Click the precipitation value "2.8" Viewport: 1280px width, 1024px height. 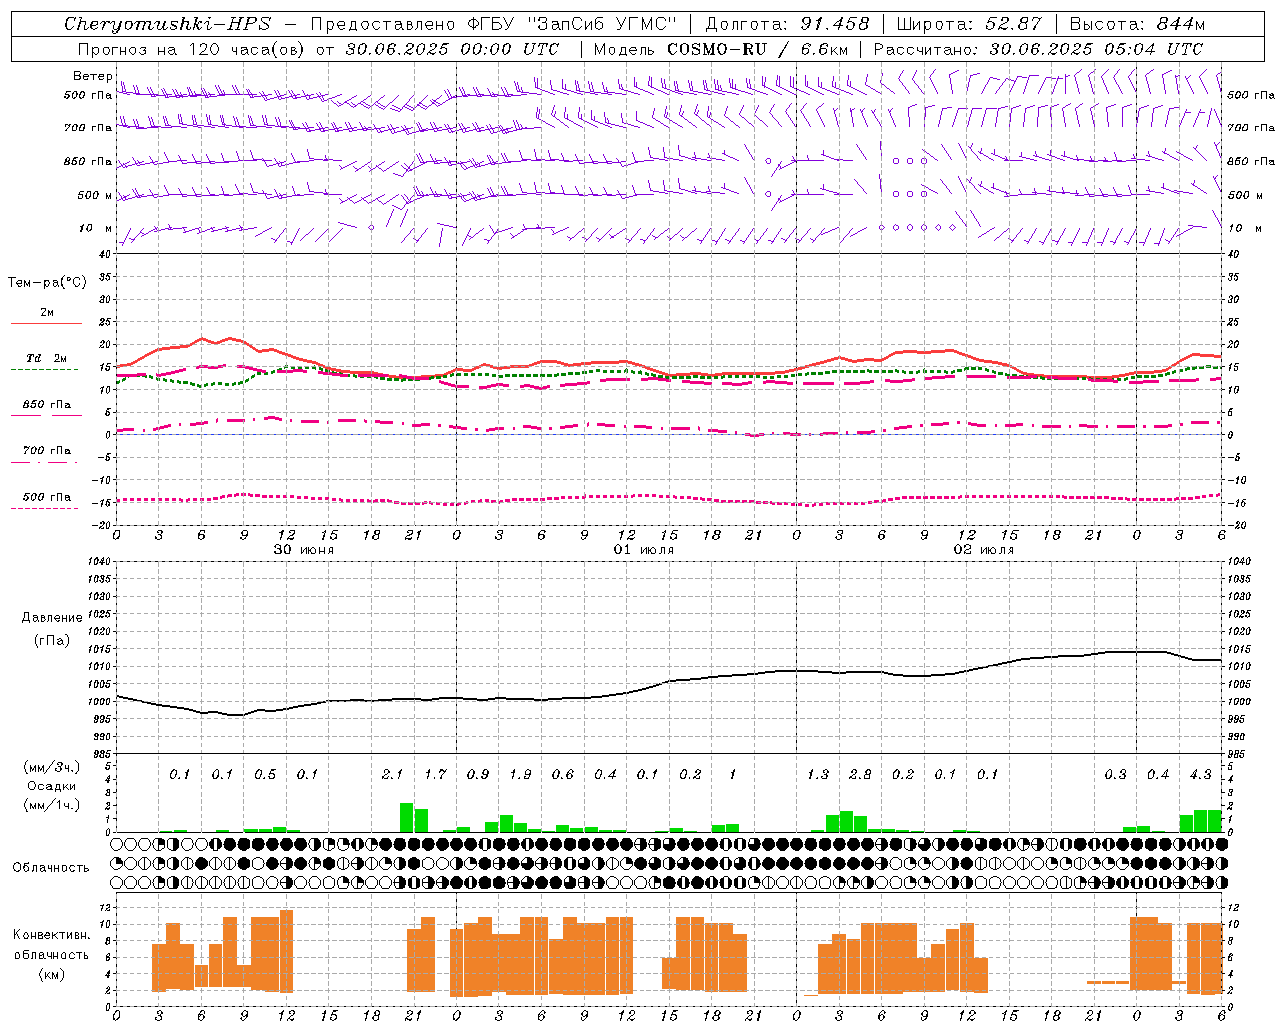click(x=860, y=774)
